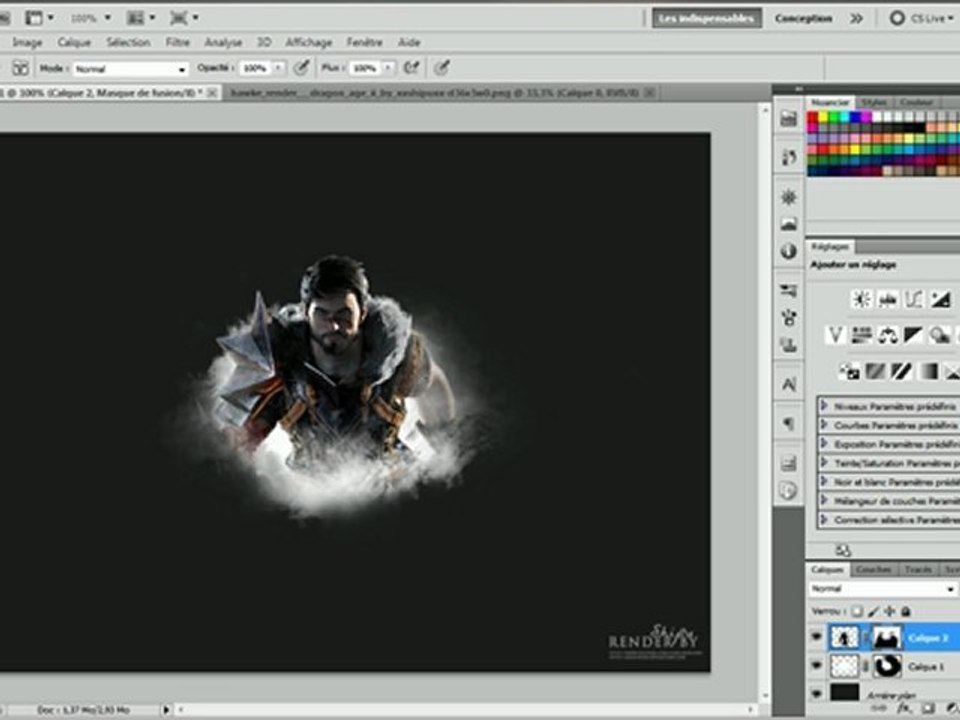Switch to the Couleur tab
The width and height of the screenshot is (960, 720).
pos(917,102)
